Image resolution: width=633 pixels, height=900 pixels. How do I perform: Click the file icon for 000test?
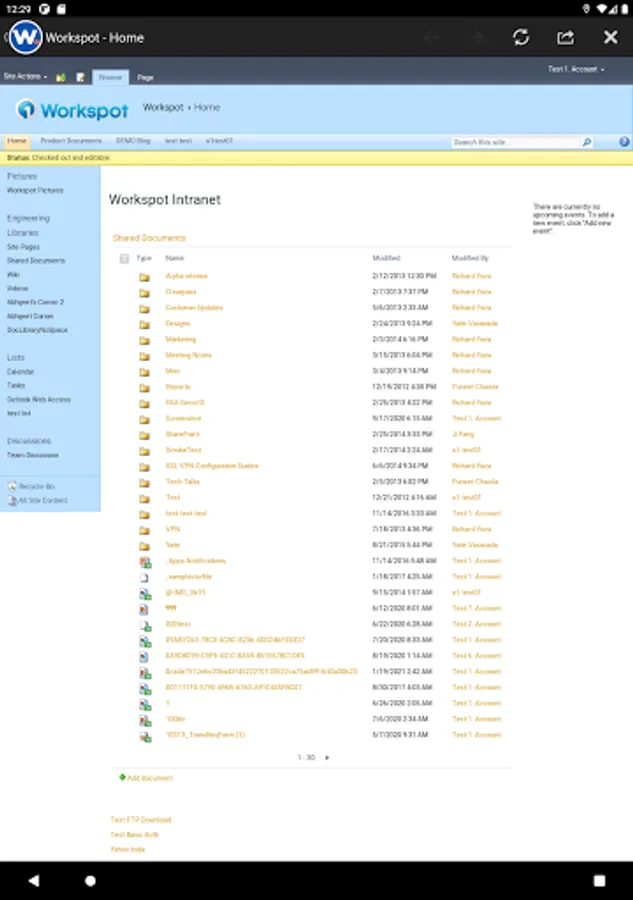(x=145, y=624)
